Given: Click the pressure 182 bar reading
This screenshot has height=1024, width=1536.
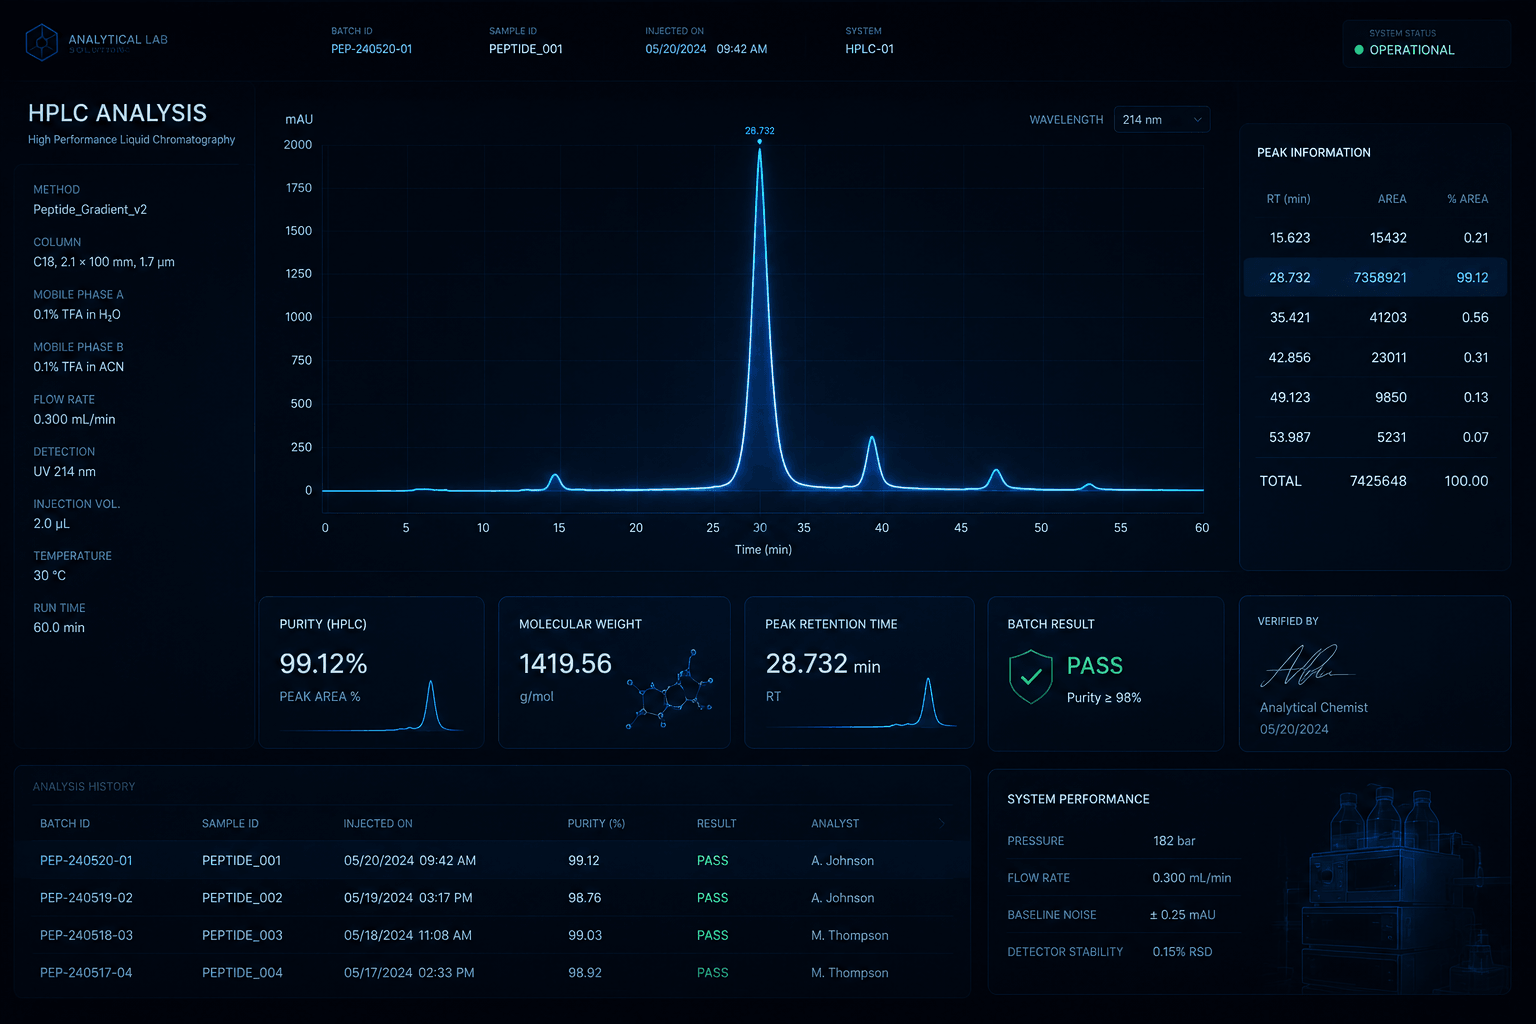Looking at the screenshot, I should click(x=1174, y=841).
